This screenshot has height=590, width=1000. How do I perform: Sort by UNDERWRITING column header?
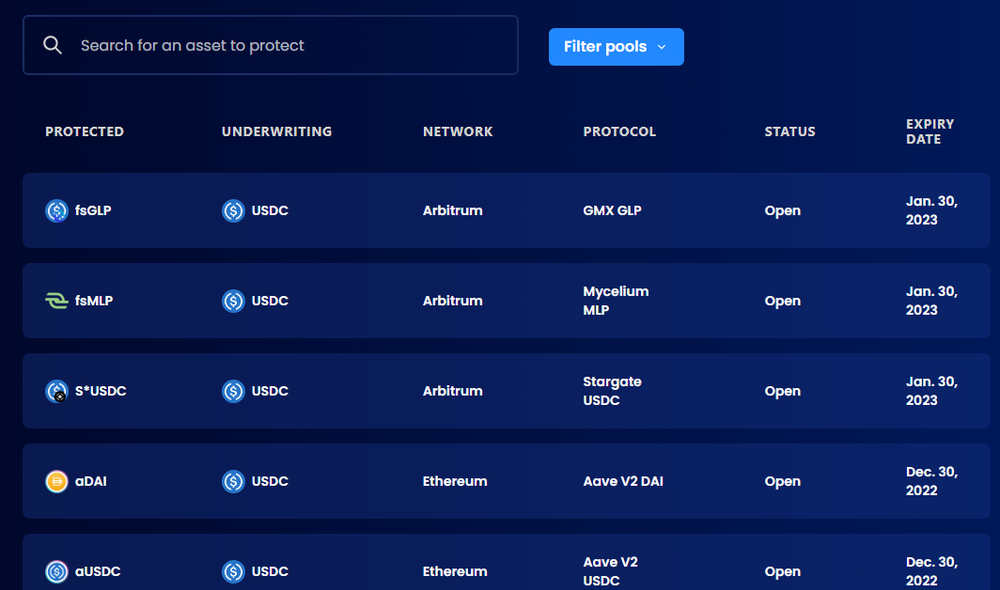pos(277,131)
